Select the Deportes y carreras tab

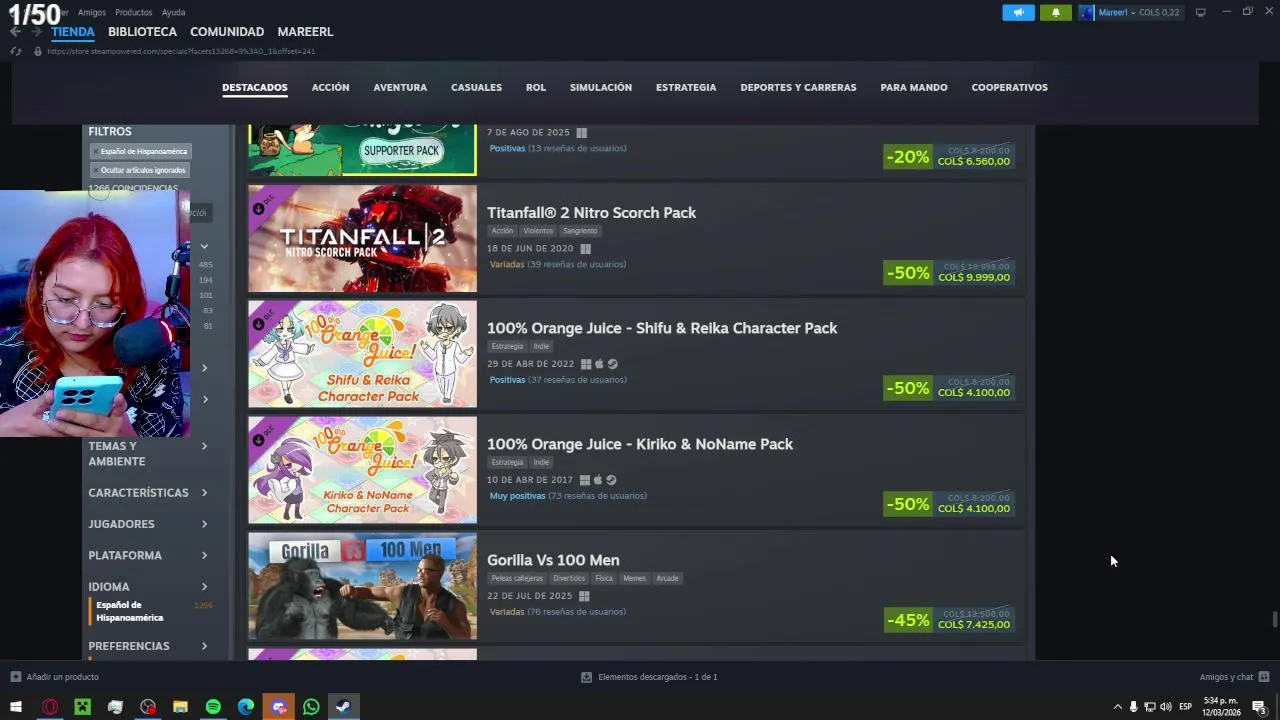click(x=798, y=88)
